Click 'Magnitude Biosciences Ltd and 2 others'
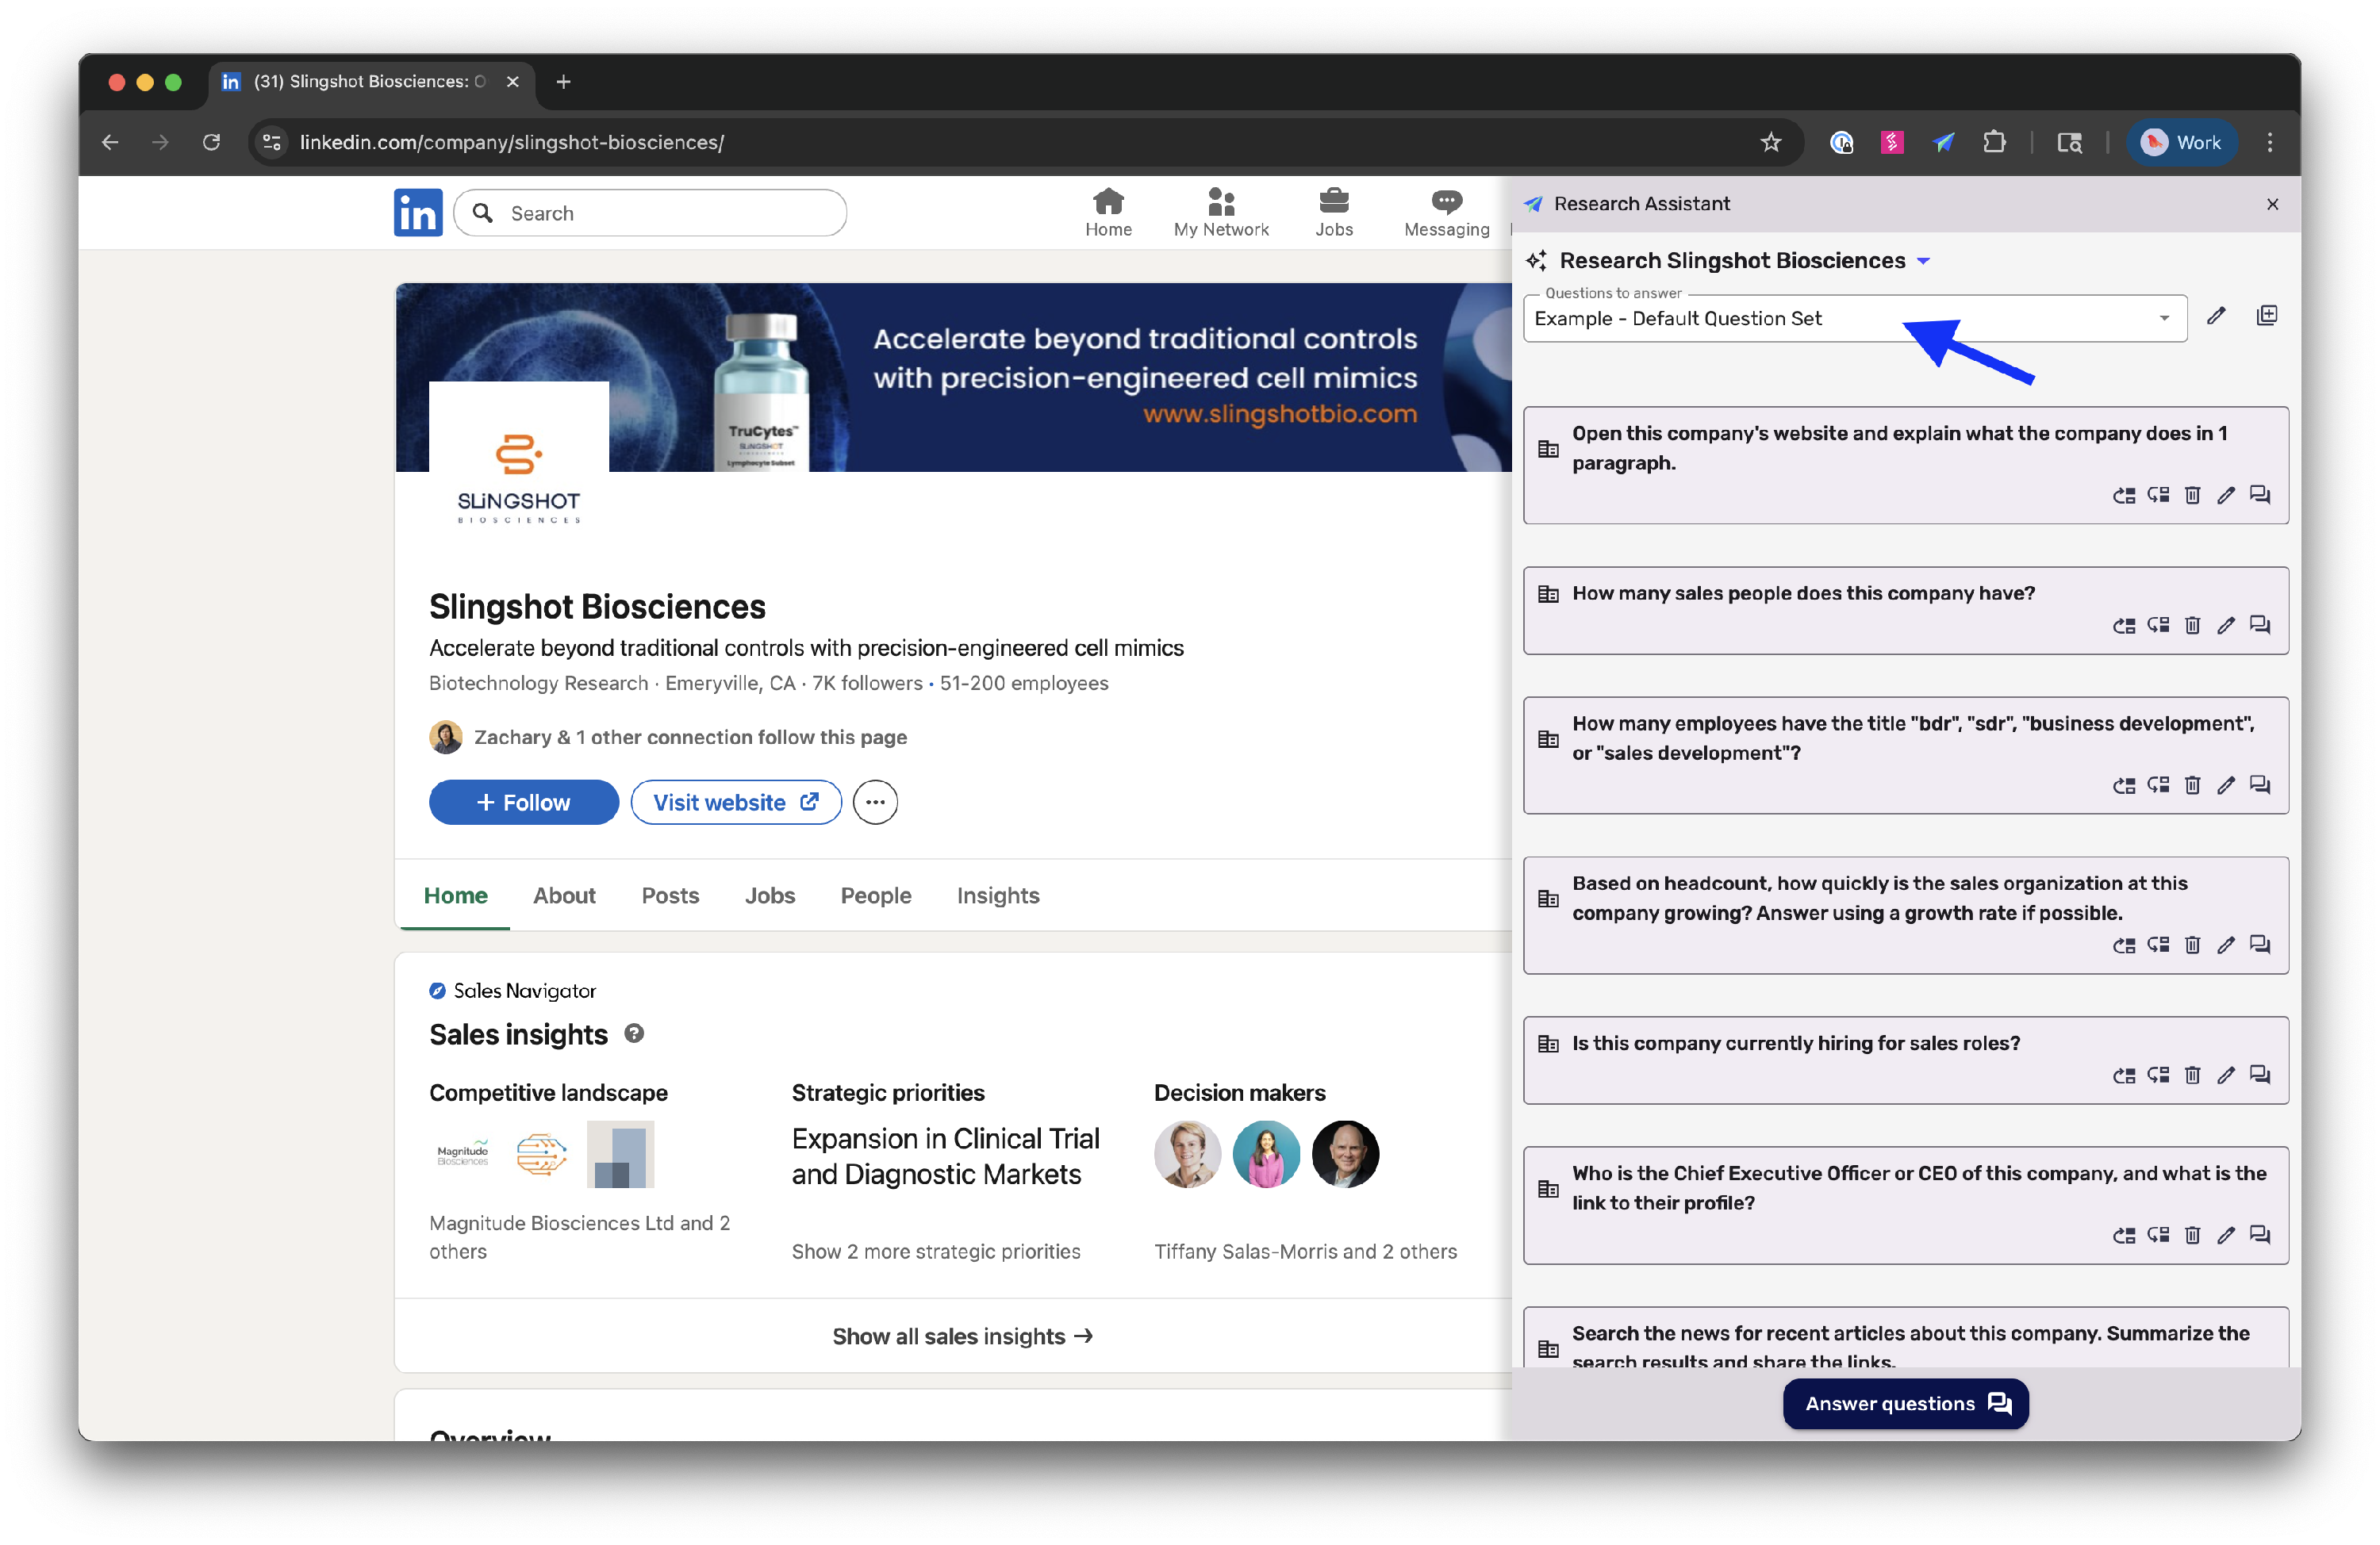Image resolution: width=2380 pixels, height=1545 pixels. click(x=579, y=1238)
